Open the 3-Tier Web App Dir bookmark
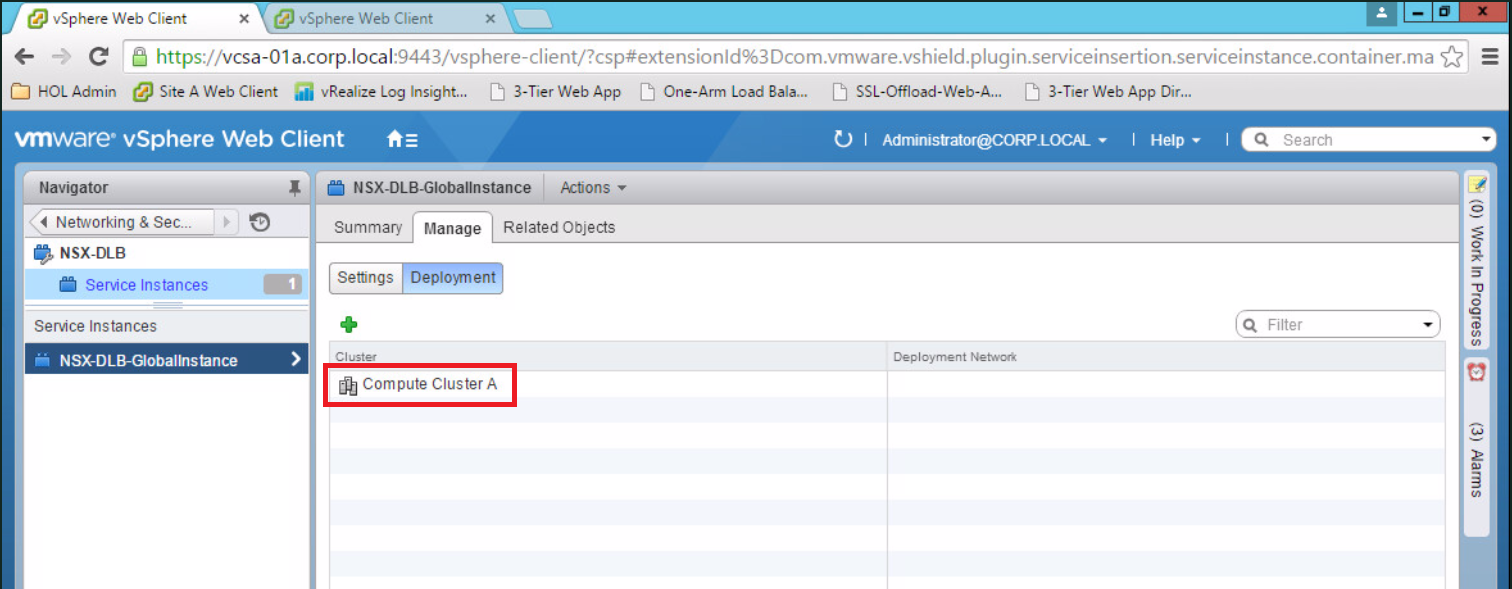 pyautogui.click(x=1108, y=91)
